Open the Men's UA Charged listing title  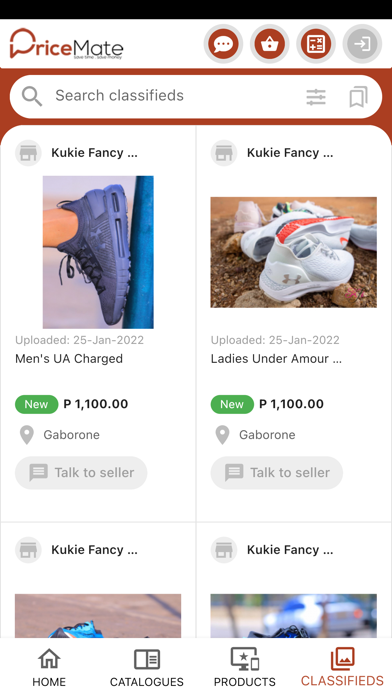tap(69, 359)
